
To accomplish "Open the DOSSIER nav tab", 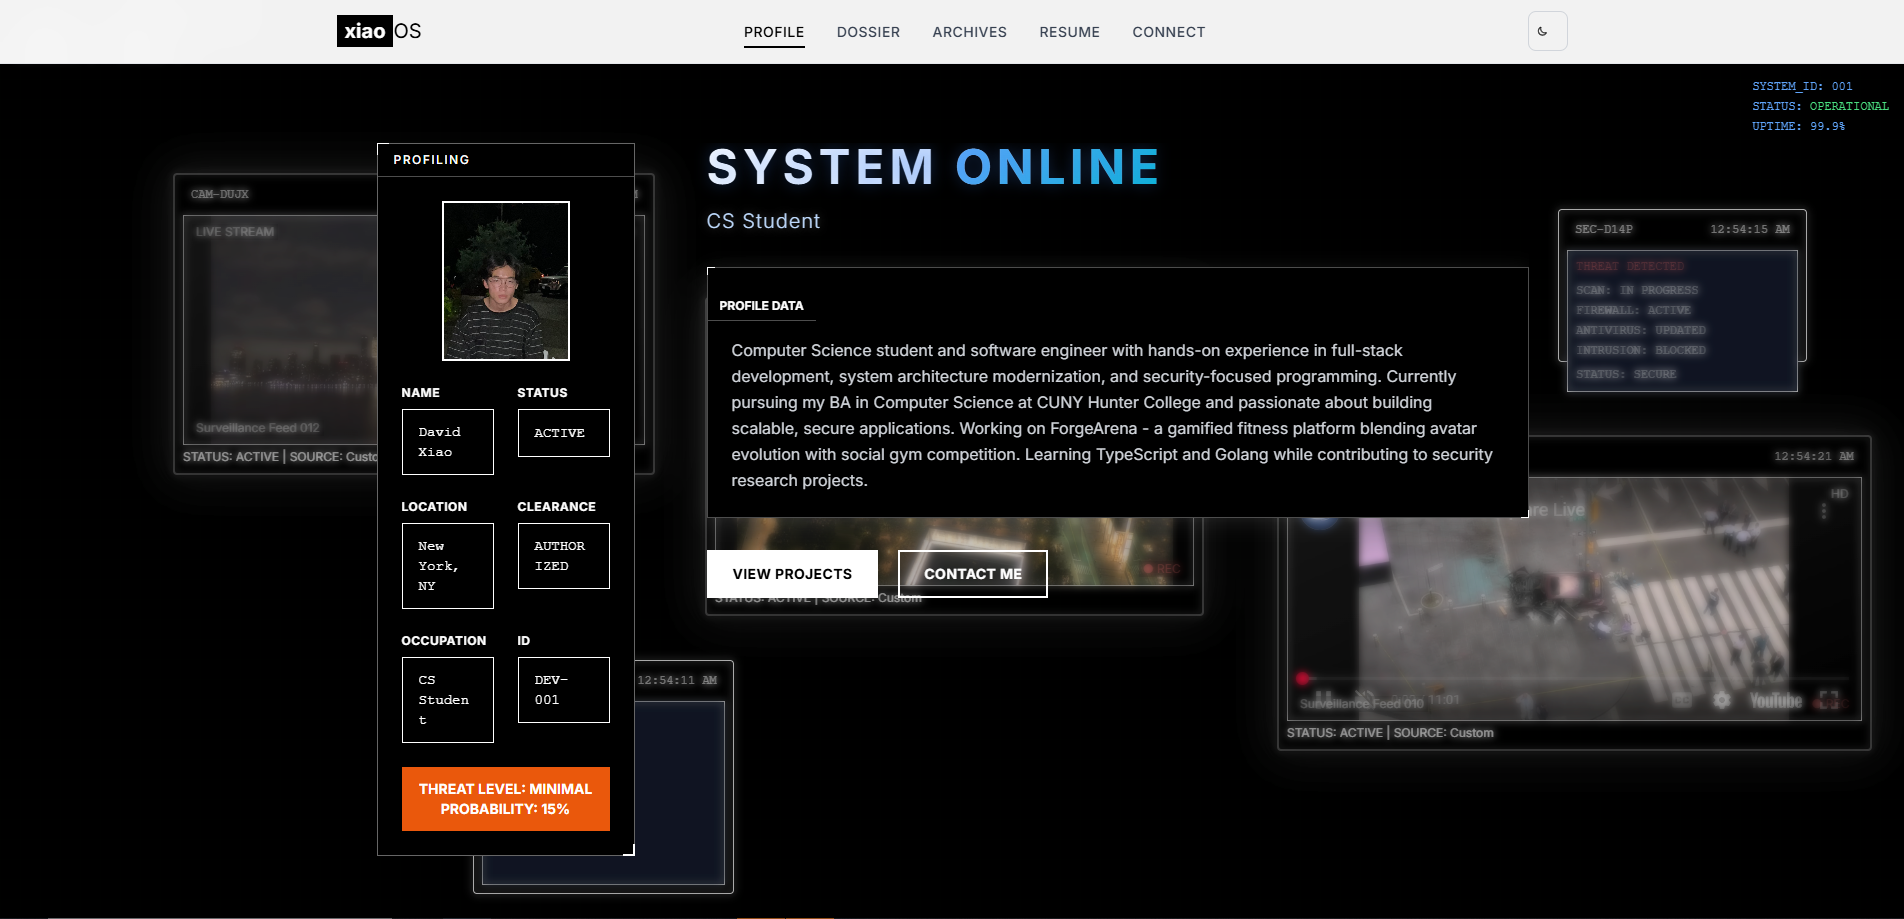I will pyautogui.click(x=868, y=32).
